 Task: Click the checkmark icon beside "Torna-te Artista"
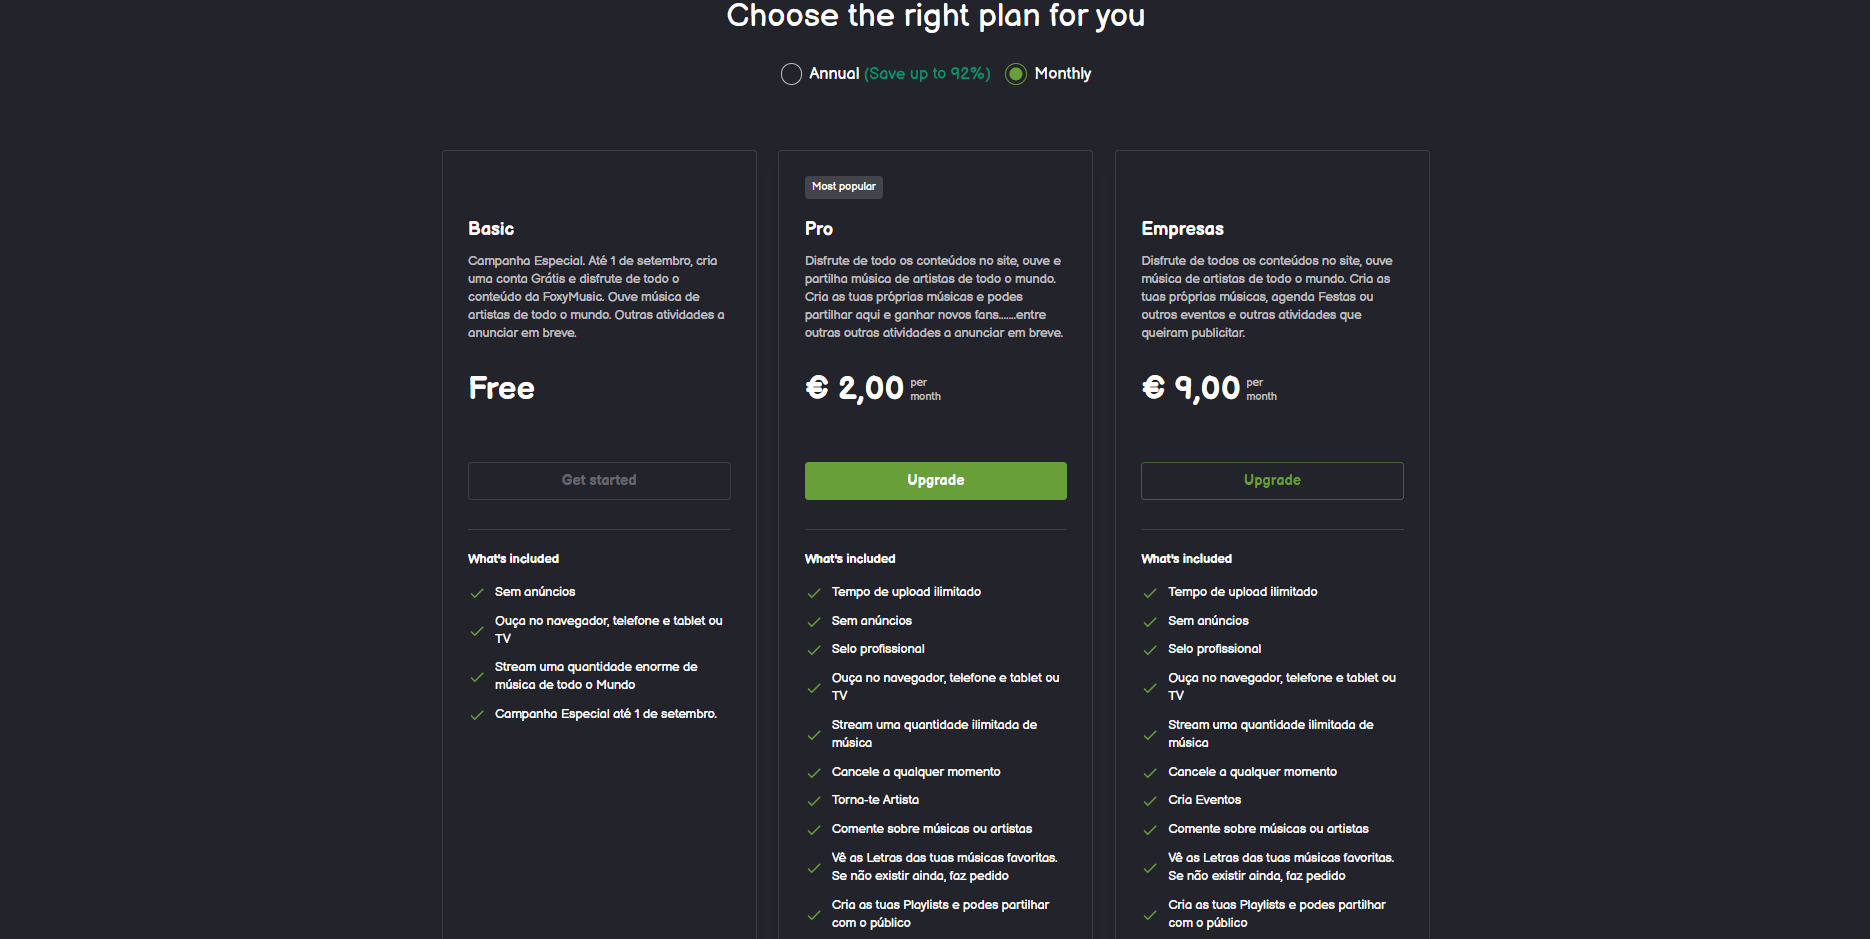(814, 801)
